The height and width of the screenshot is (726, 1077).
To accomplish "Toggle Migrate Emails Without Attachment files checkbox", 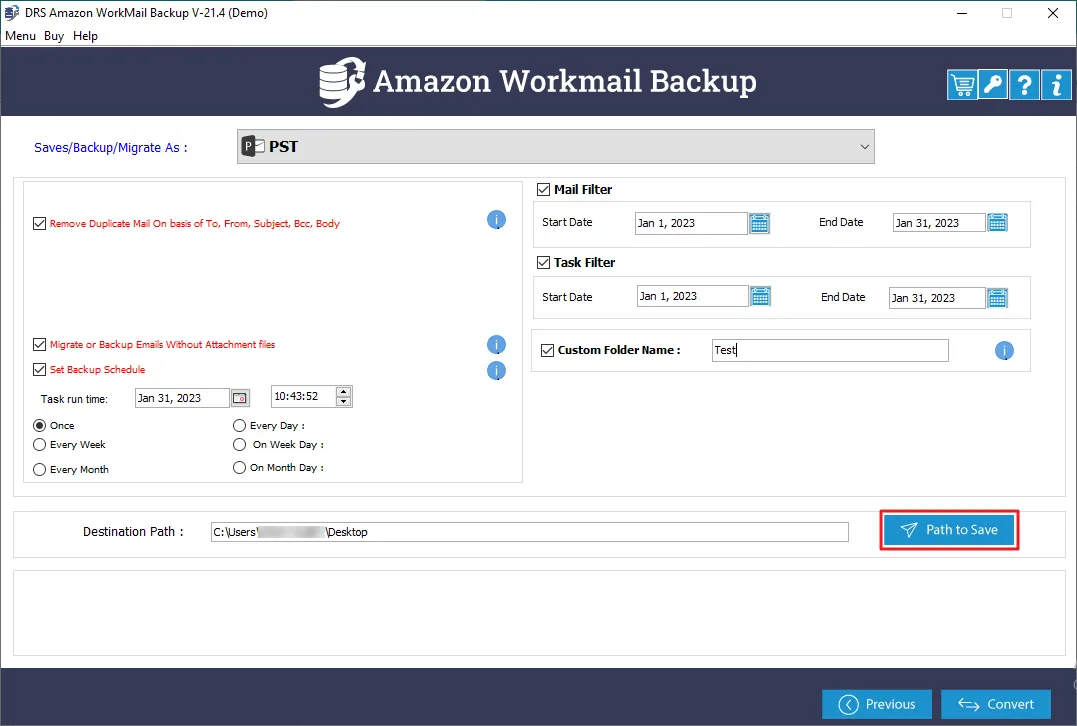I will click(x=39, y=345).
